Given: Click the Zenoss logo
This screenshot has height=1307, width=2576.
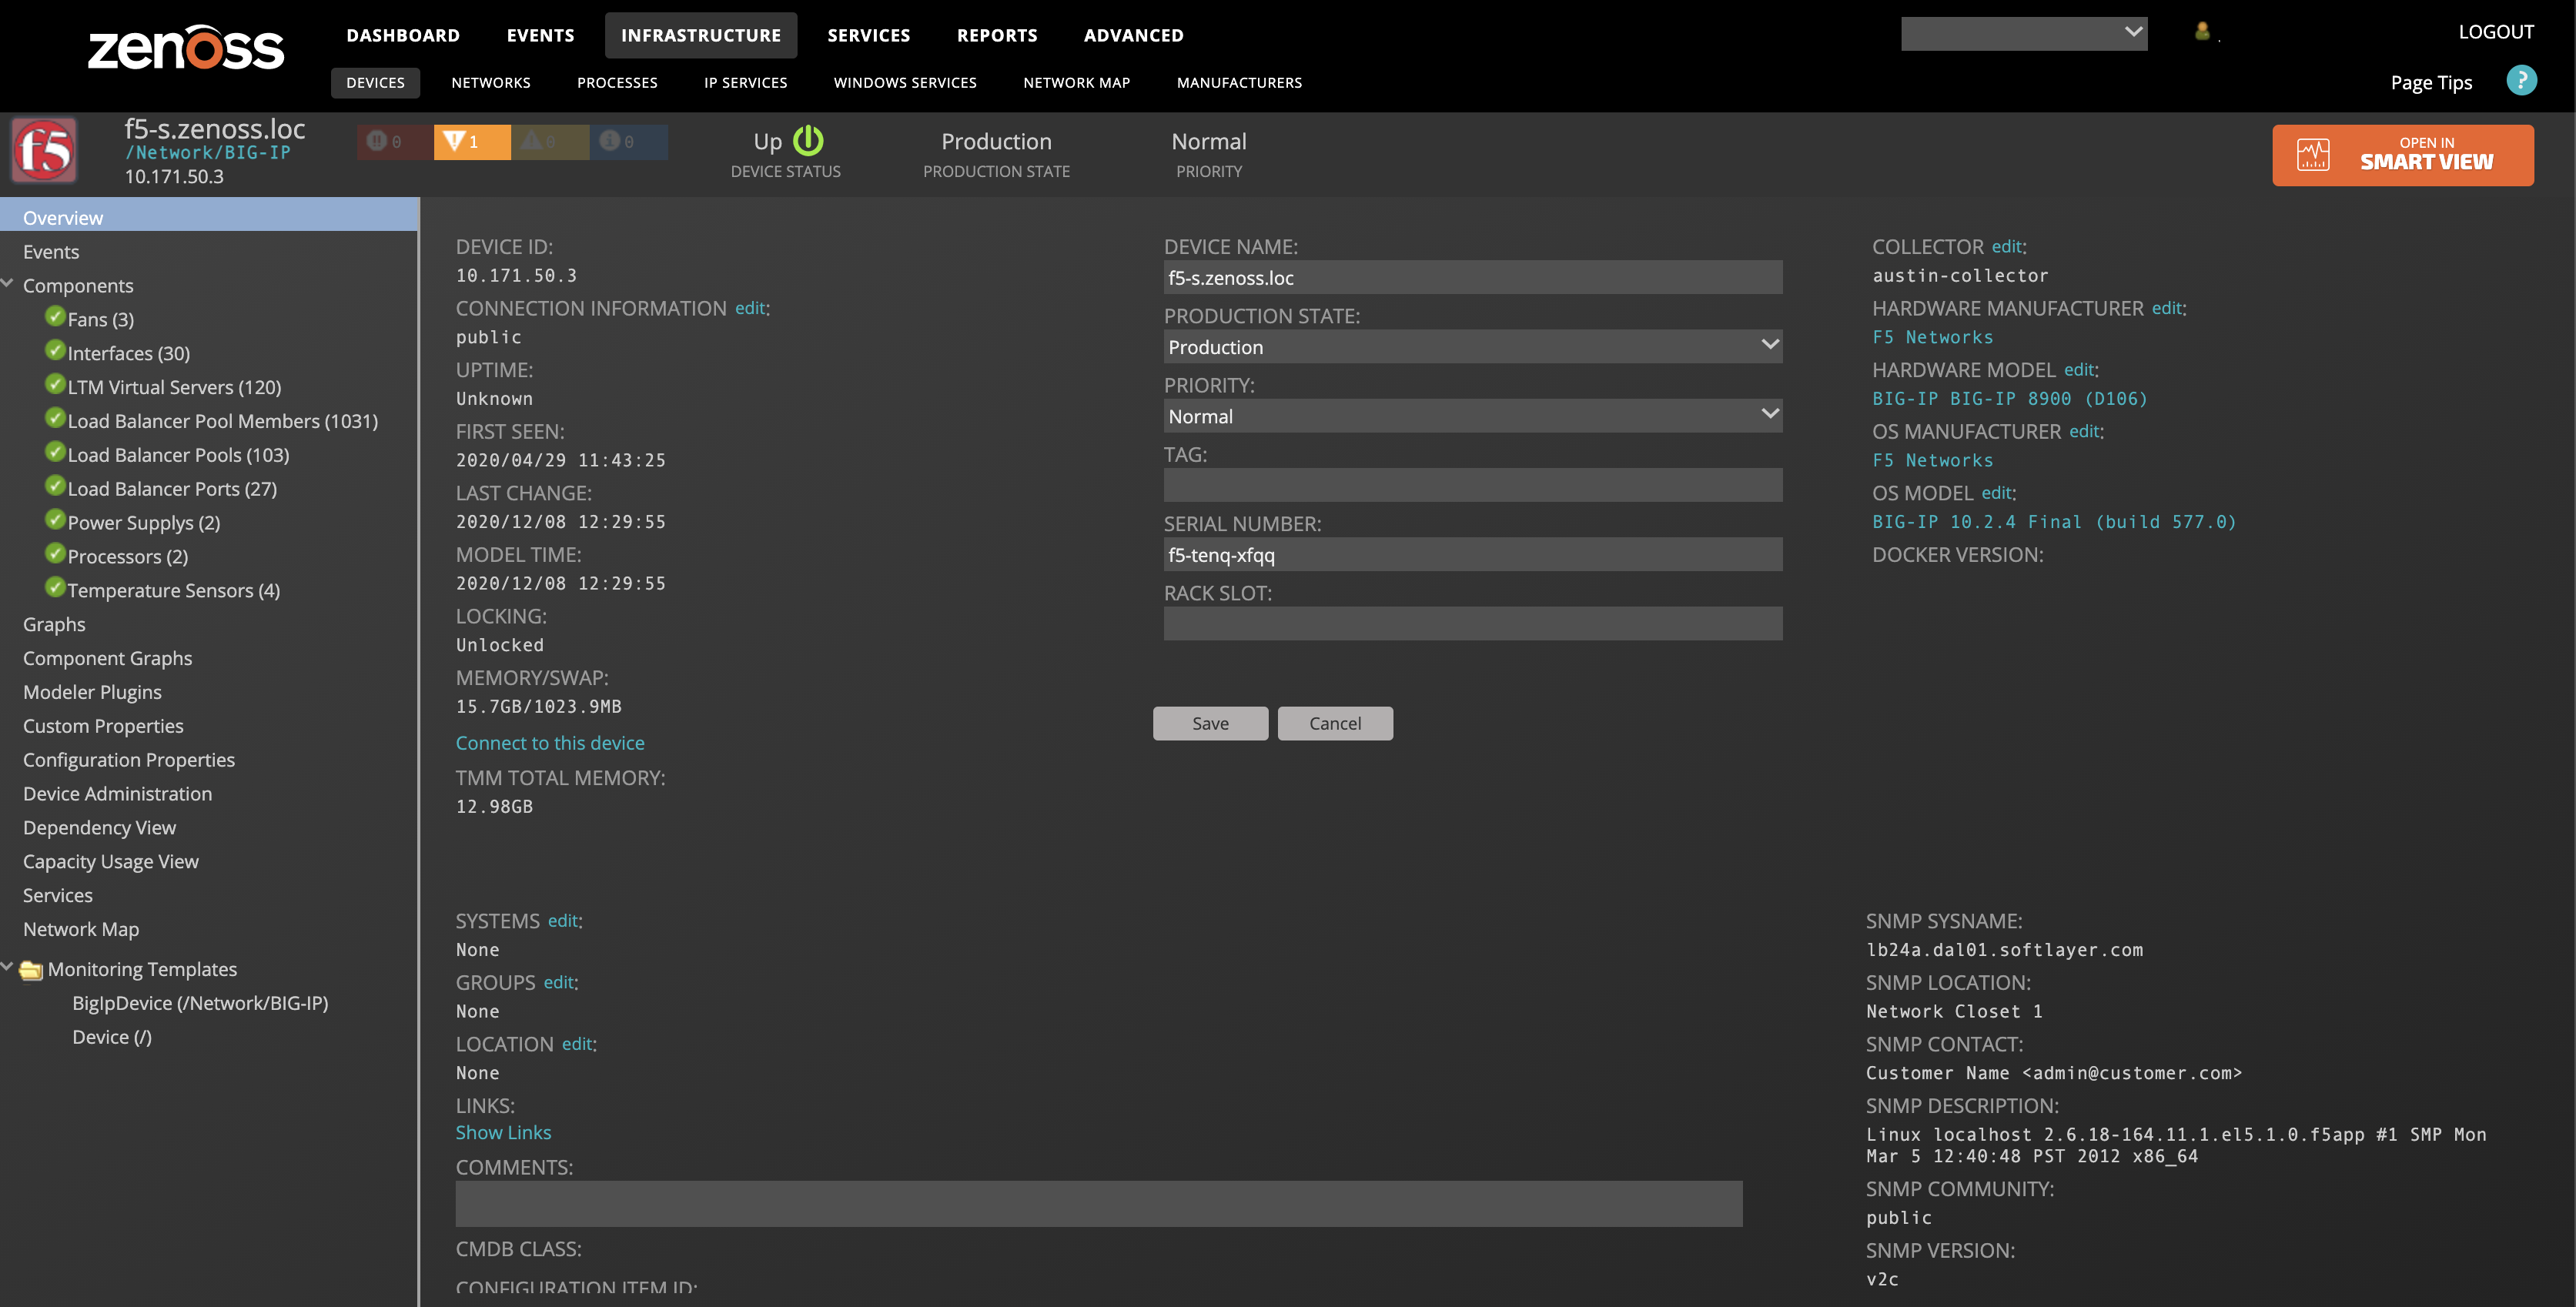Looking at the screenshot, I should point(186,47).
